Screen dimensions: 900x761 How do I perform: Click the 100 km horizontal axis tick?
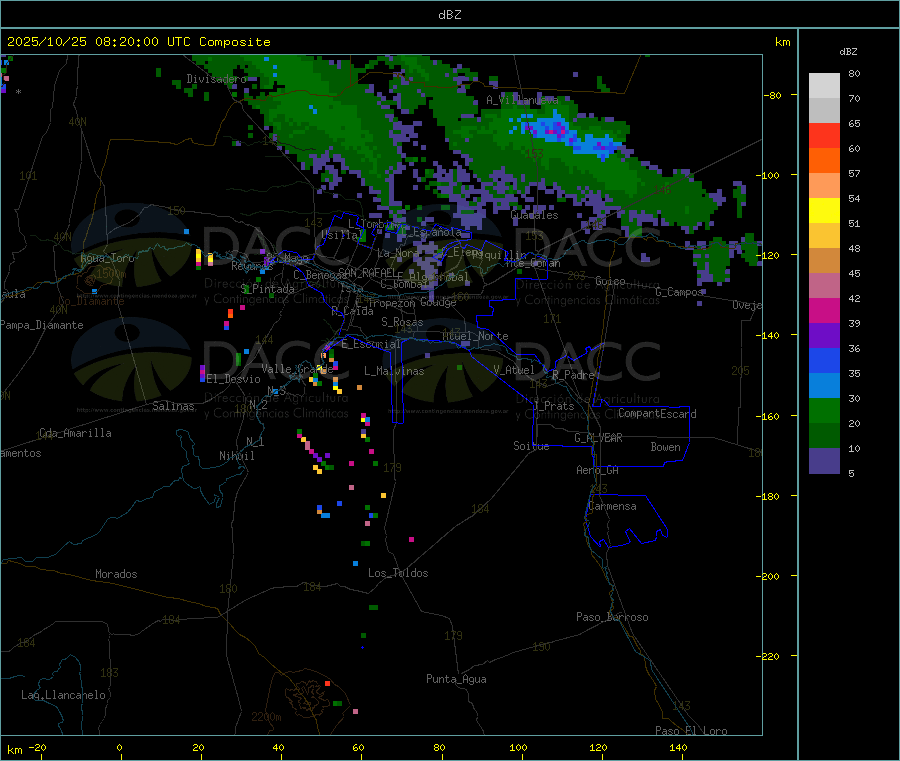pos(518,747)
